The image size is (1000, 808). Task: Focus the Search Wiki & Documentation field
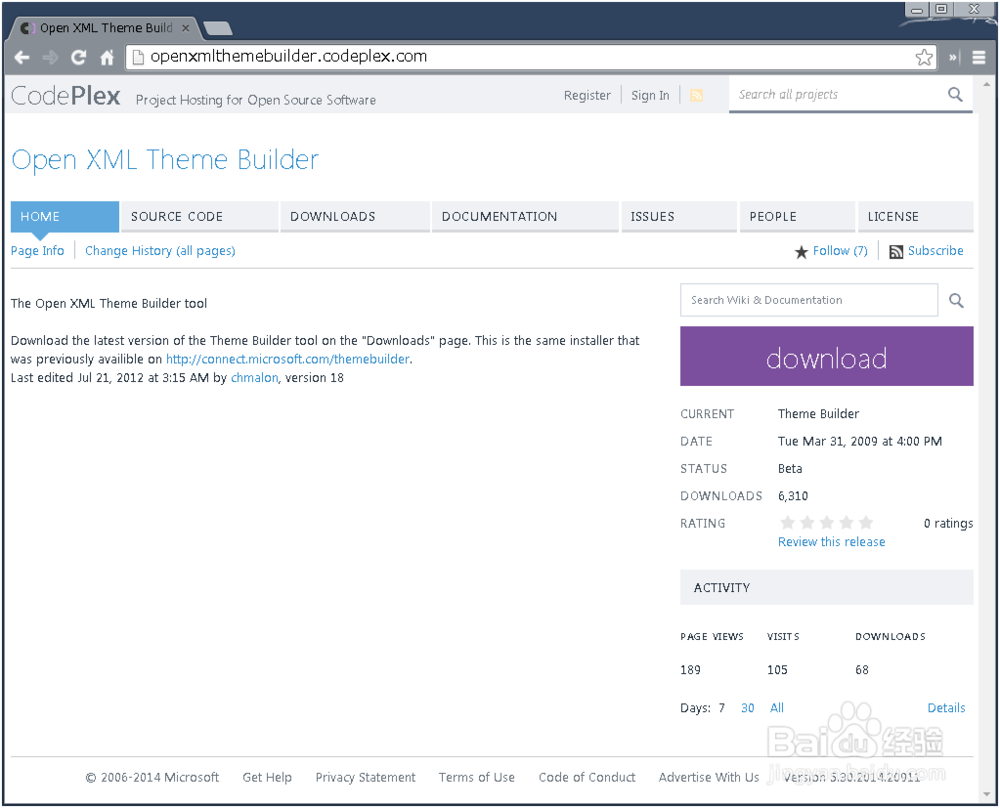pyautogui.click(x=809, y=300)
